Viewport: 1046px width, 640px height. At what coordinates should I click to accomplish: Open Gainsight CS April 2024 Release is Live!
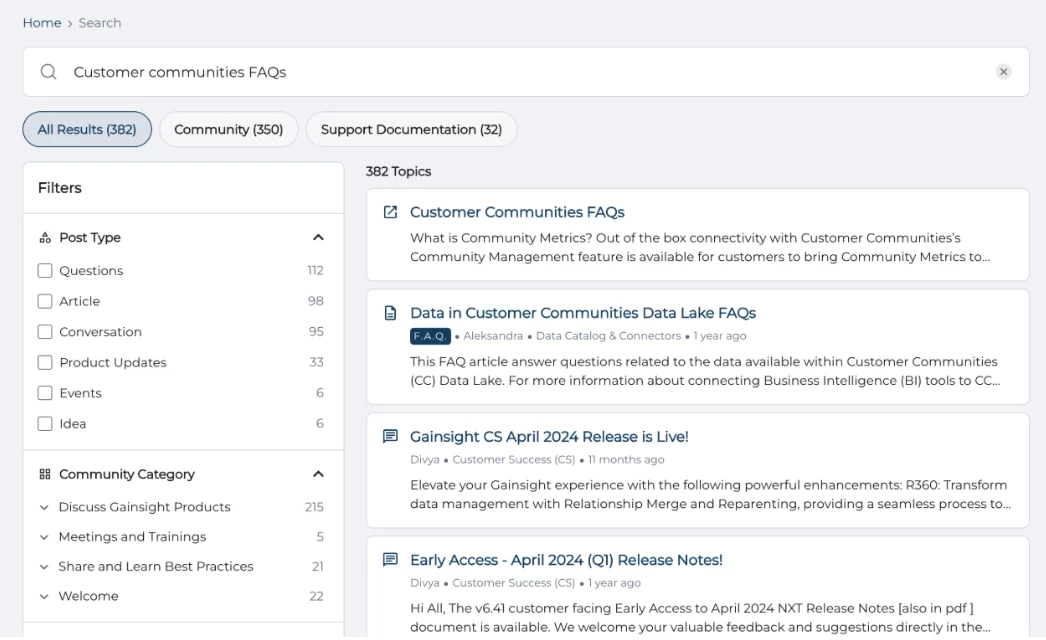tap(549, 436)
